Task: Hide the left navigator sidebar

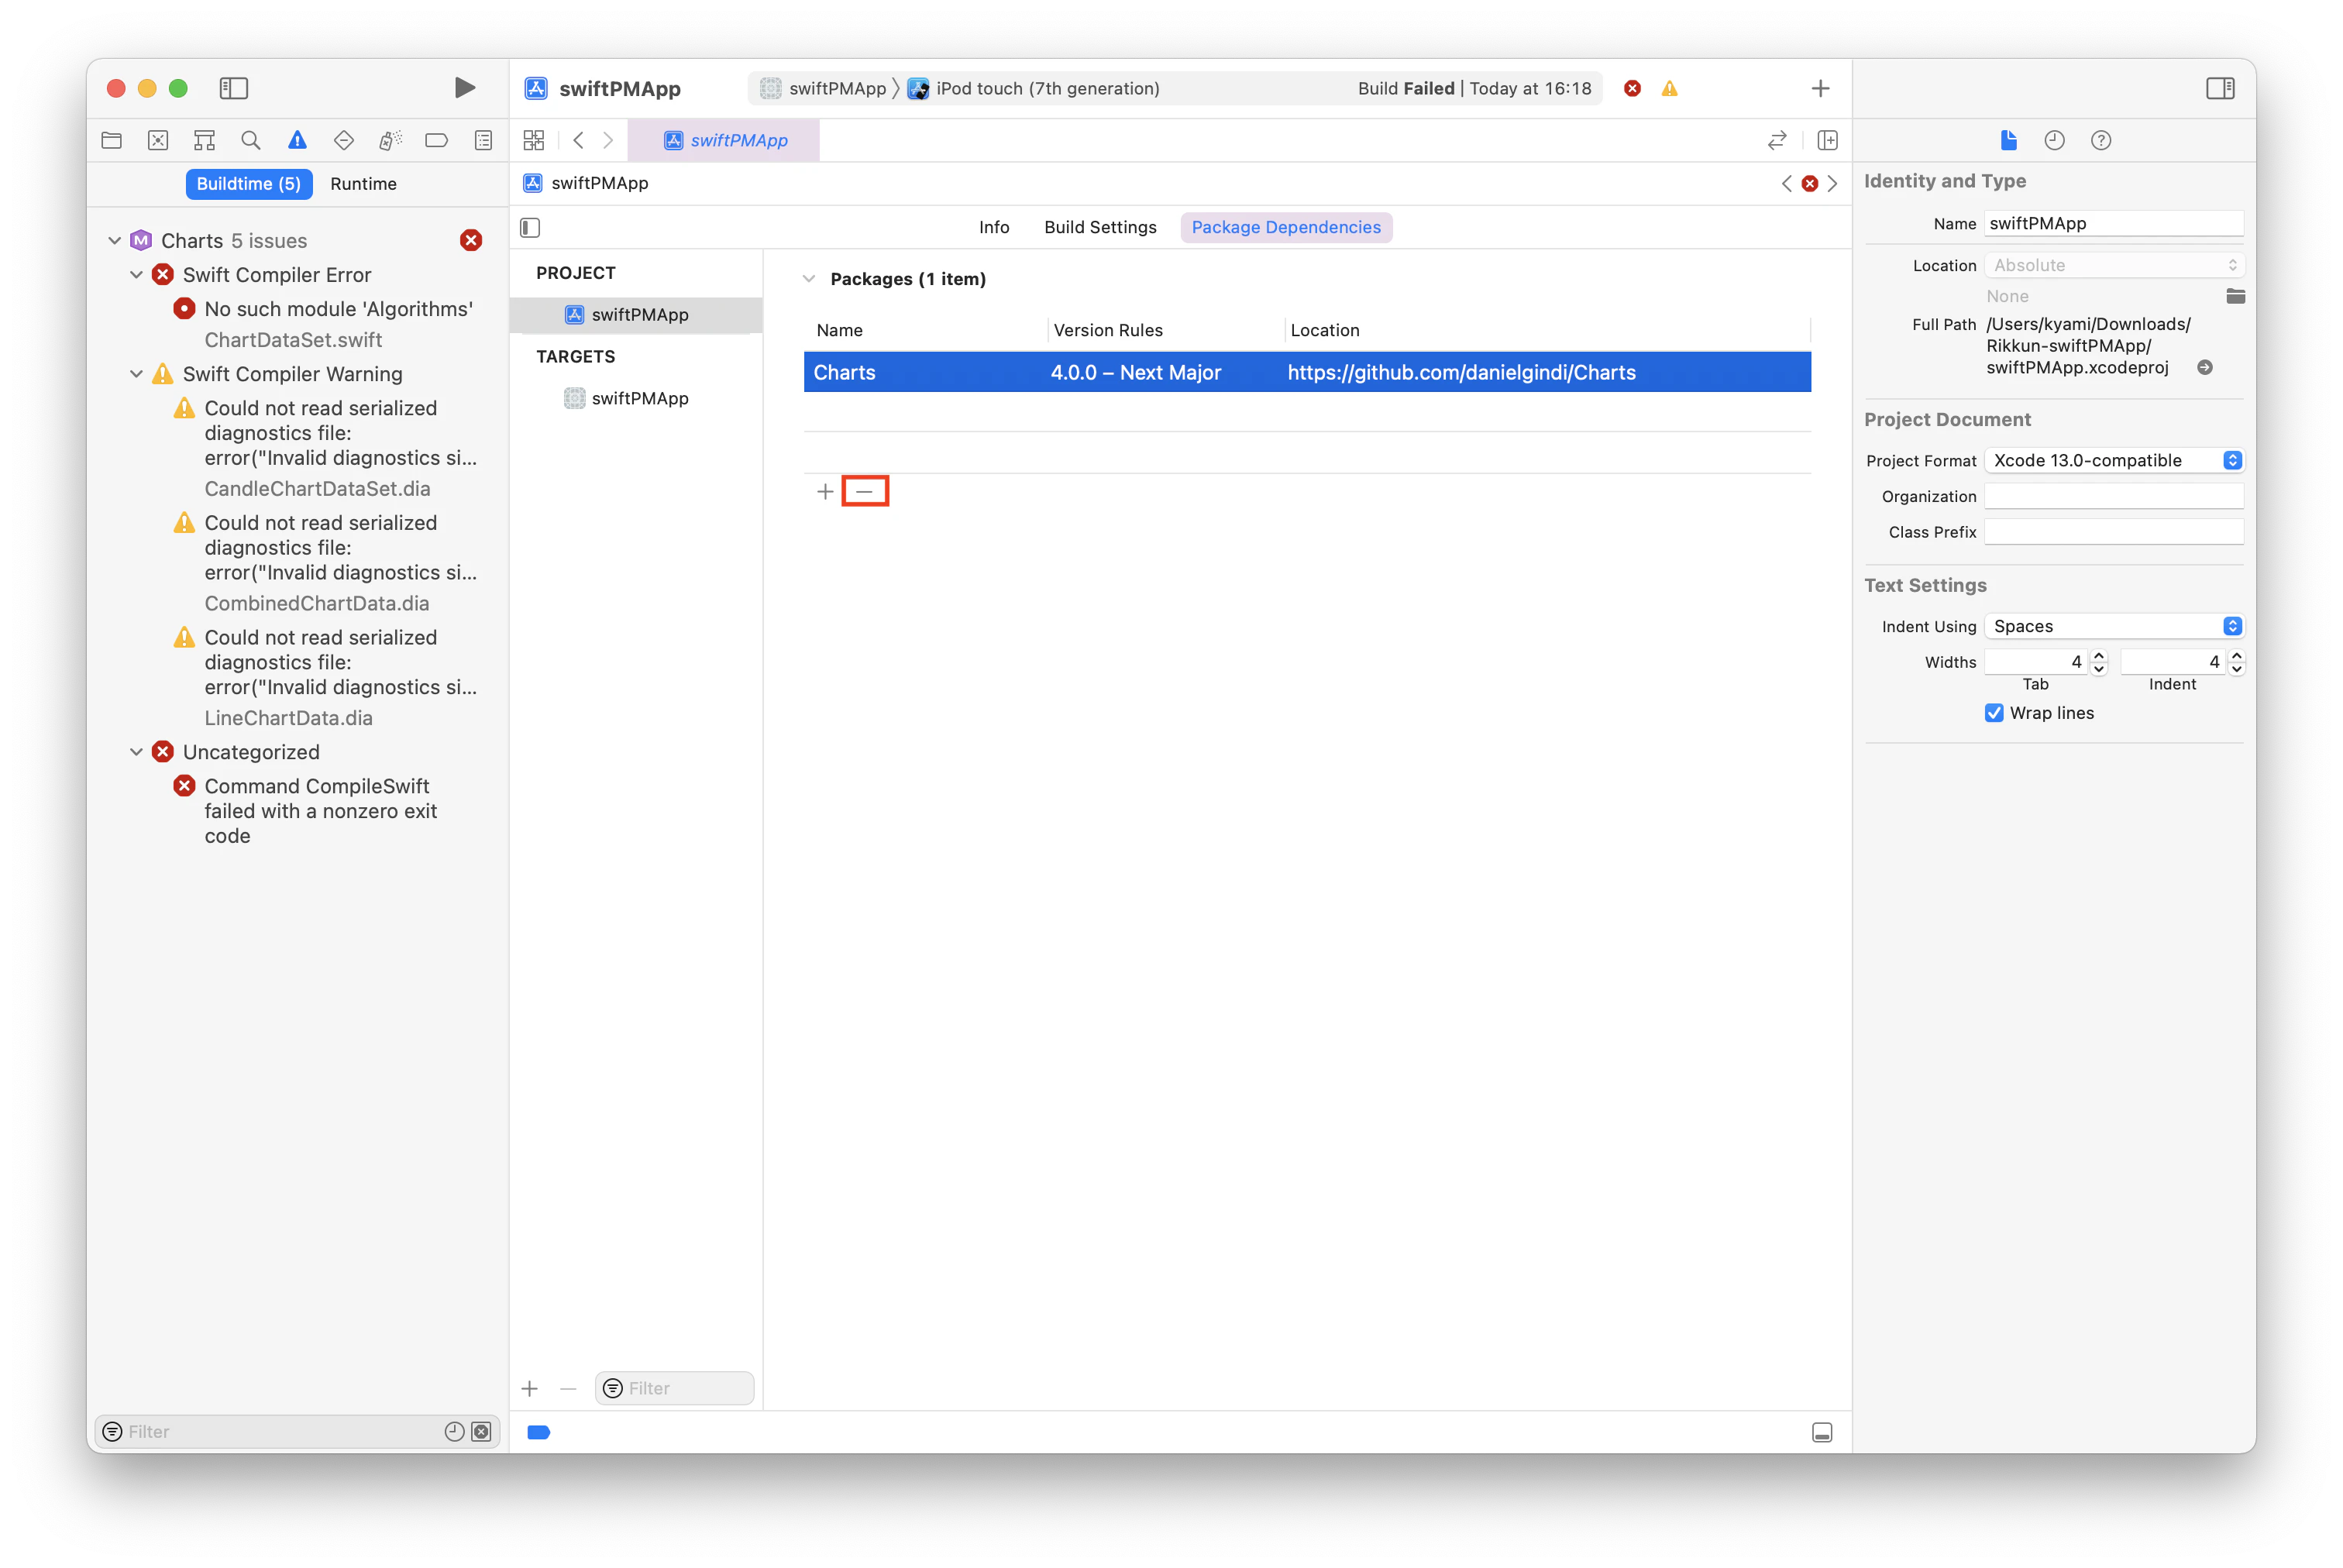Action: (x=233, y=88)
